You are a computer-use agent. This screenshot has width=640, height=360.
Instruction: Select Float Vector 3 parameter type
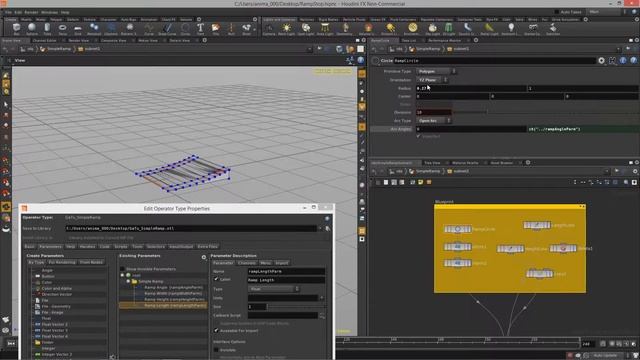pyautogui.click(x=55, y=330)
